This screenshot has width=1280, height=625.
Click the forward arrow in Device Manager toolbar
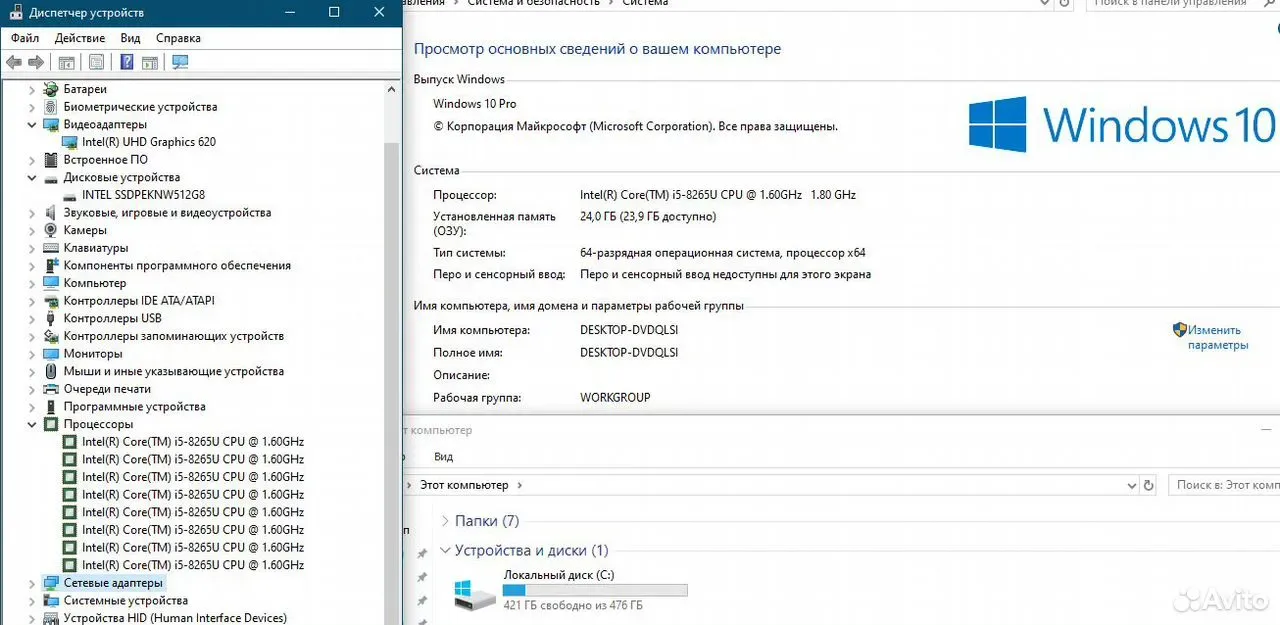tap(36, 62)
